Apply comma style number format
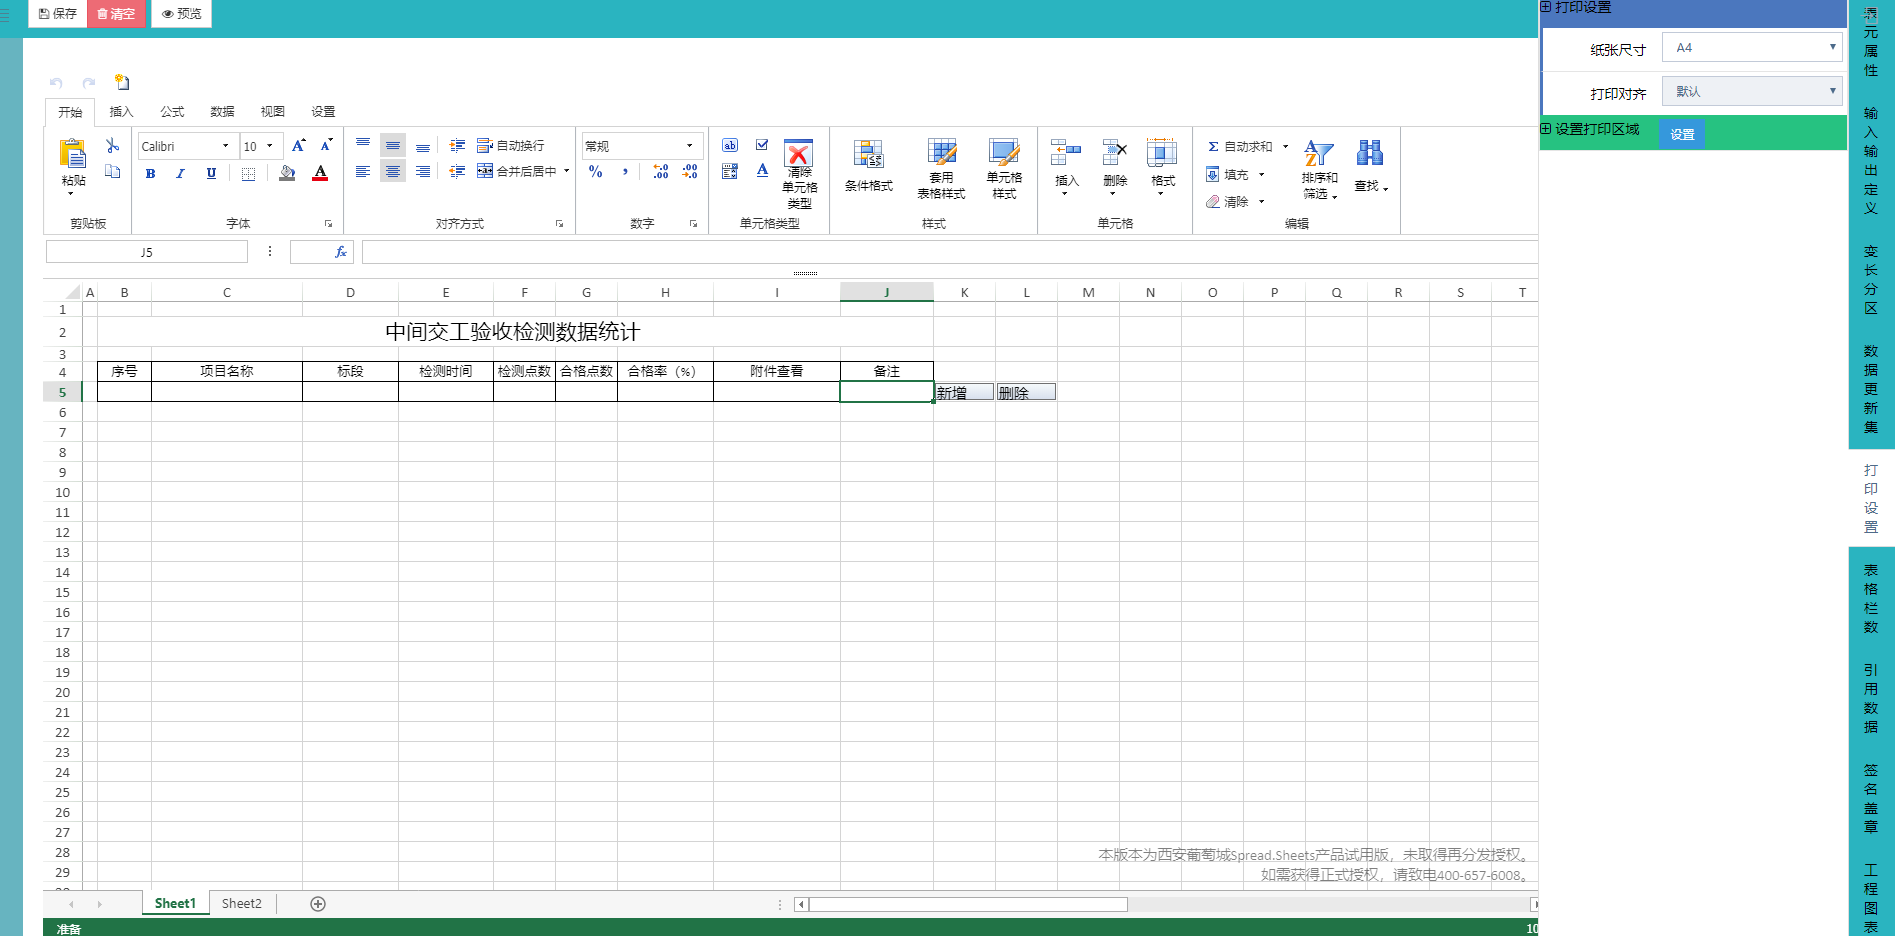This screenshot has width=1895, height=936. tap(626, 172)
